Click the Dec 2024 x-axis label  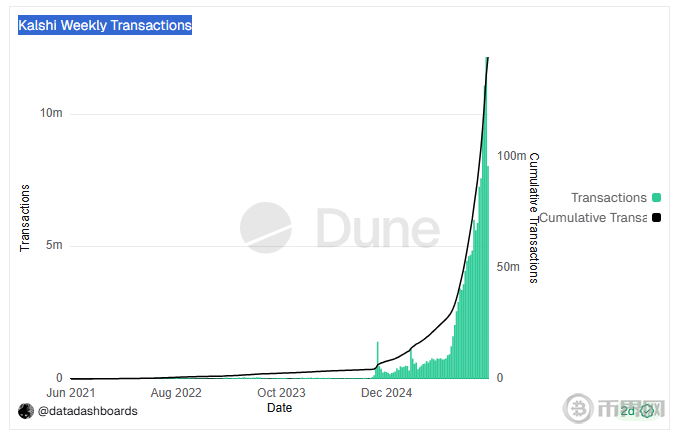[x=386, y=393]
